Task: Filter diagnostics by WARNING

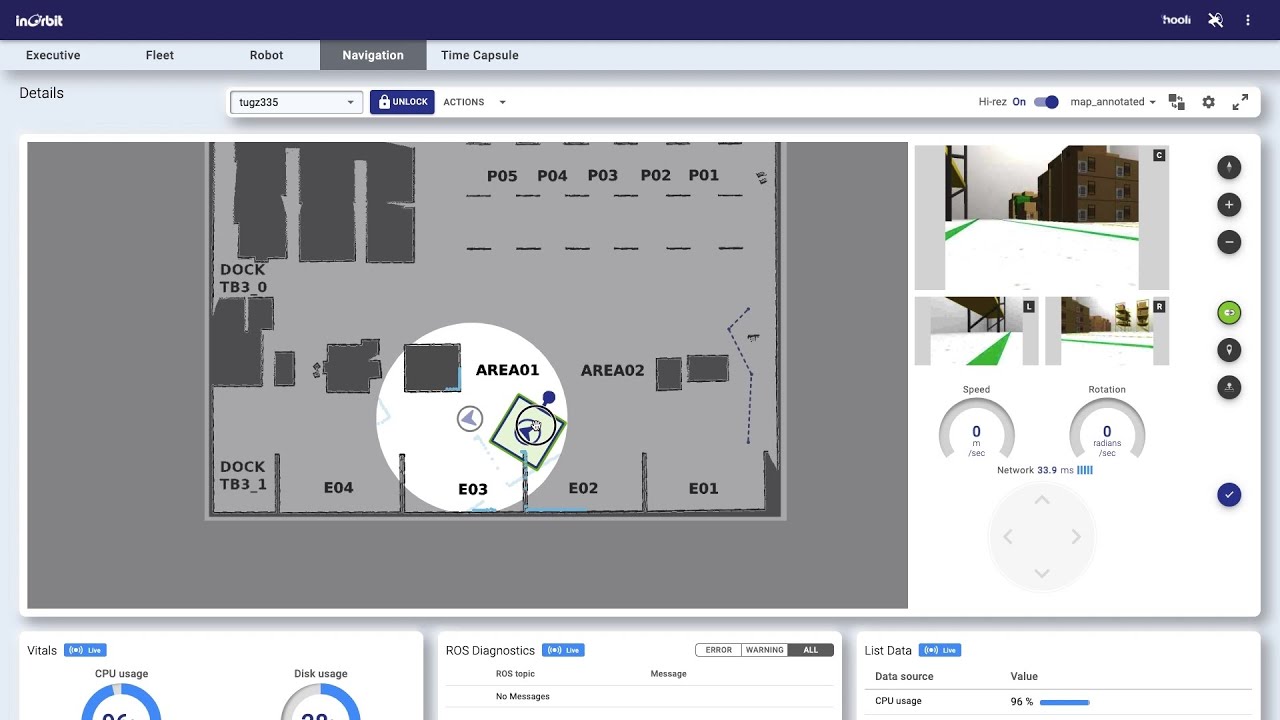Action: coord(764,650)
